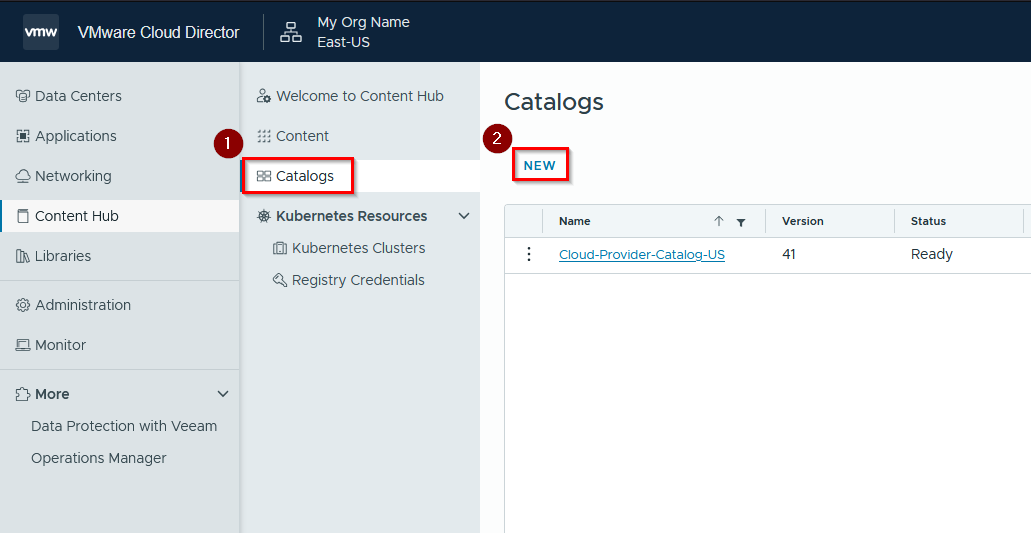
Task: Click the Kubernetes Clusters icon
Action: (x=279, y=248)
